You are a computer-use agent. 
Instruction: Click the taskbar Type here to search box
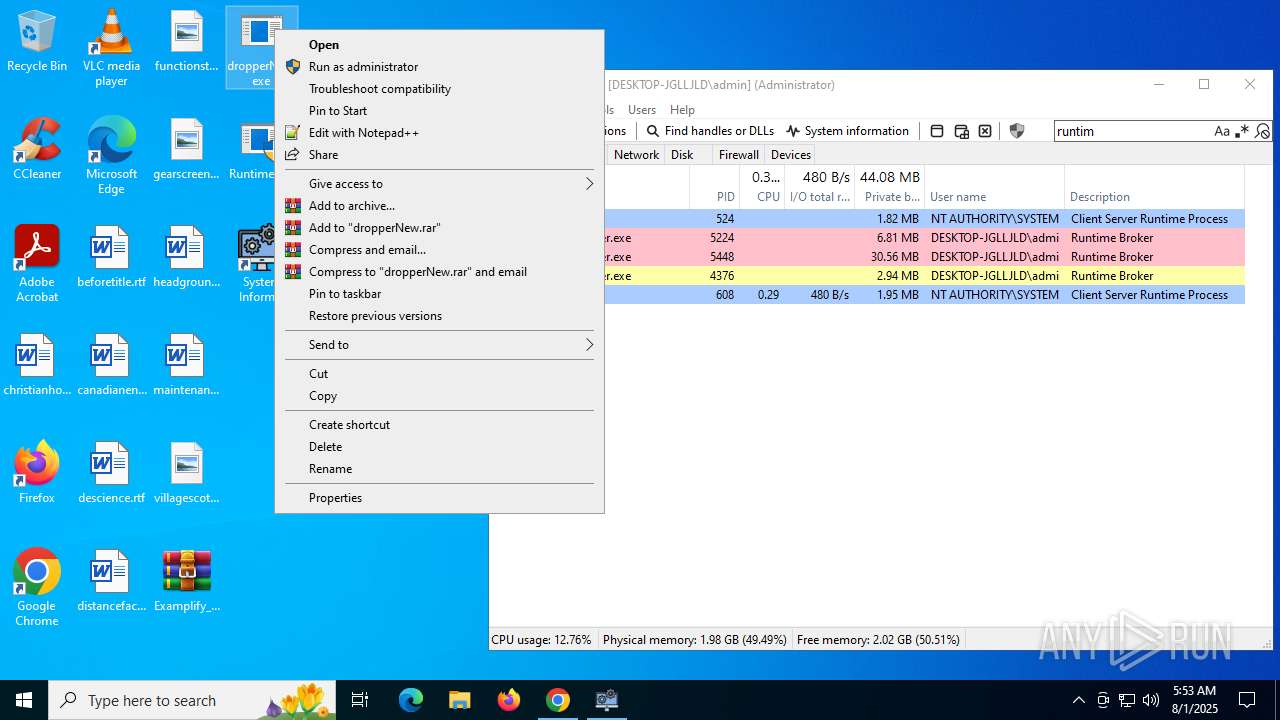194,700
